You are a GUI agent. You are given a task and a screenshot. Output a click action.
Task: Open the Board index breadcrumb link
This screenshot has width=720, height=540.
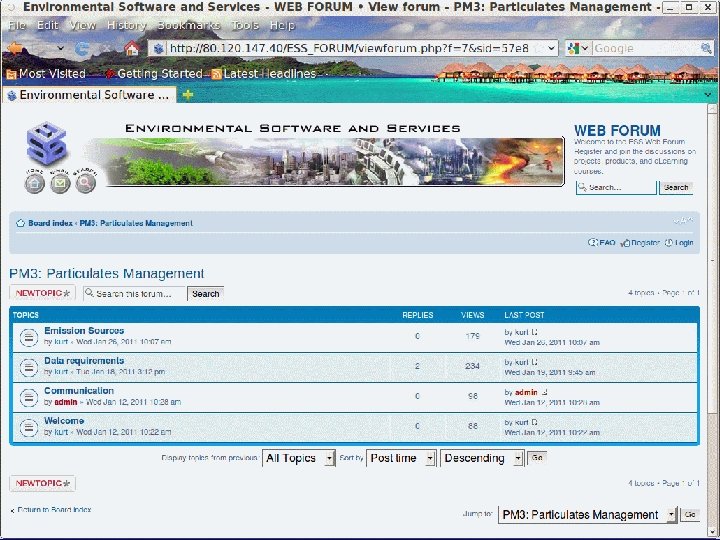point(51,223)
